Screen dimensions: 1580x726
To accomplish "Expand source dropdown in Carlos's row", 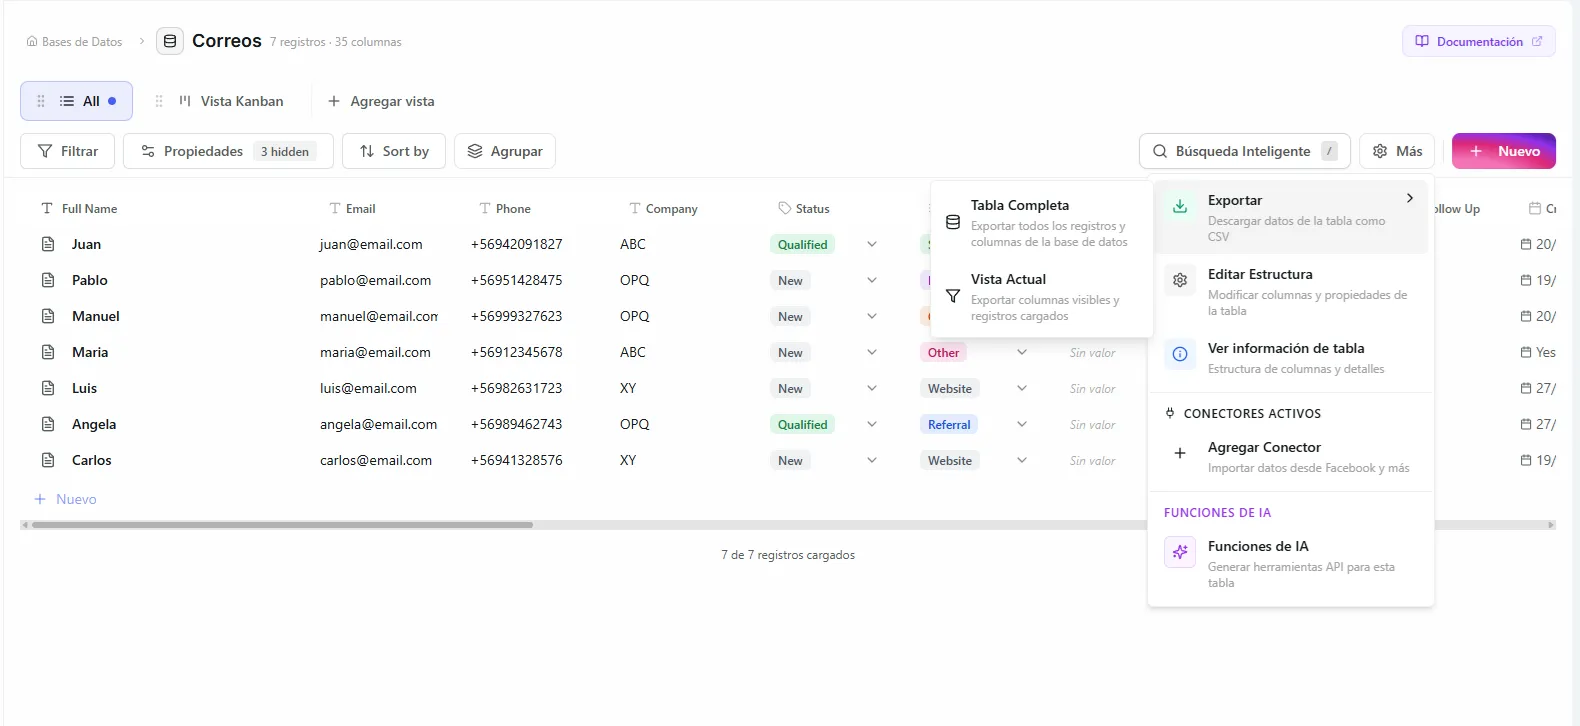I will [1022, 460].
